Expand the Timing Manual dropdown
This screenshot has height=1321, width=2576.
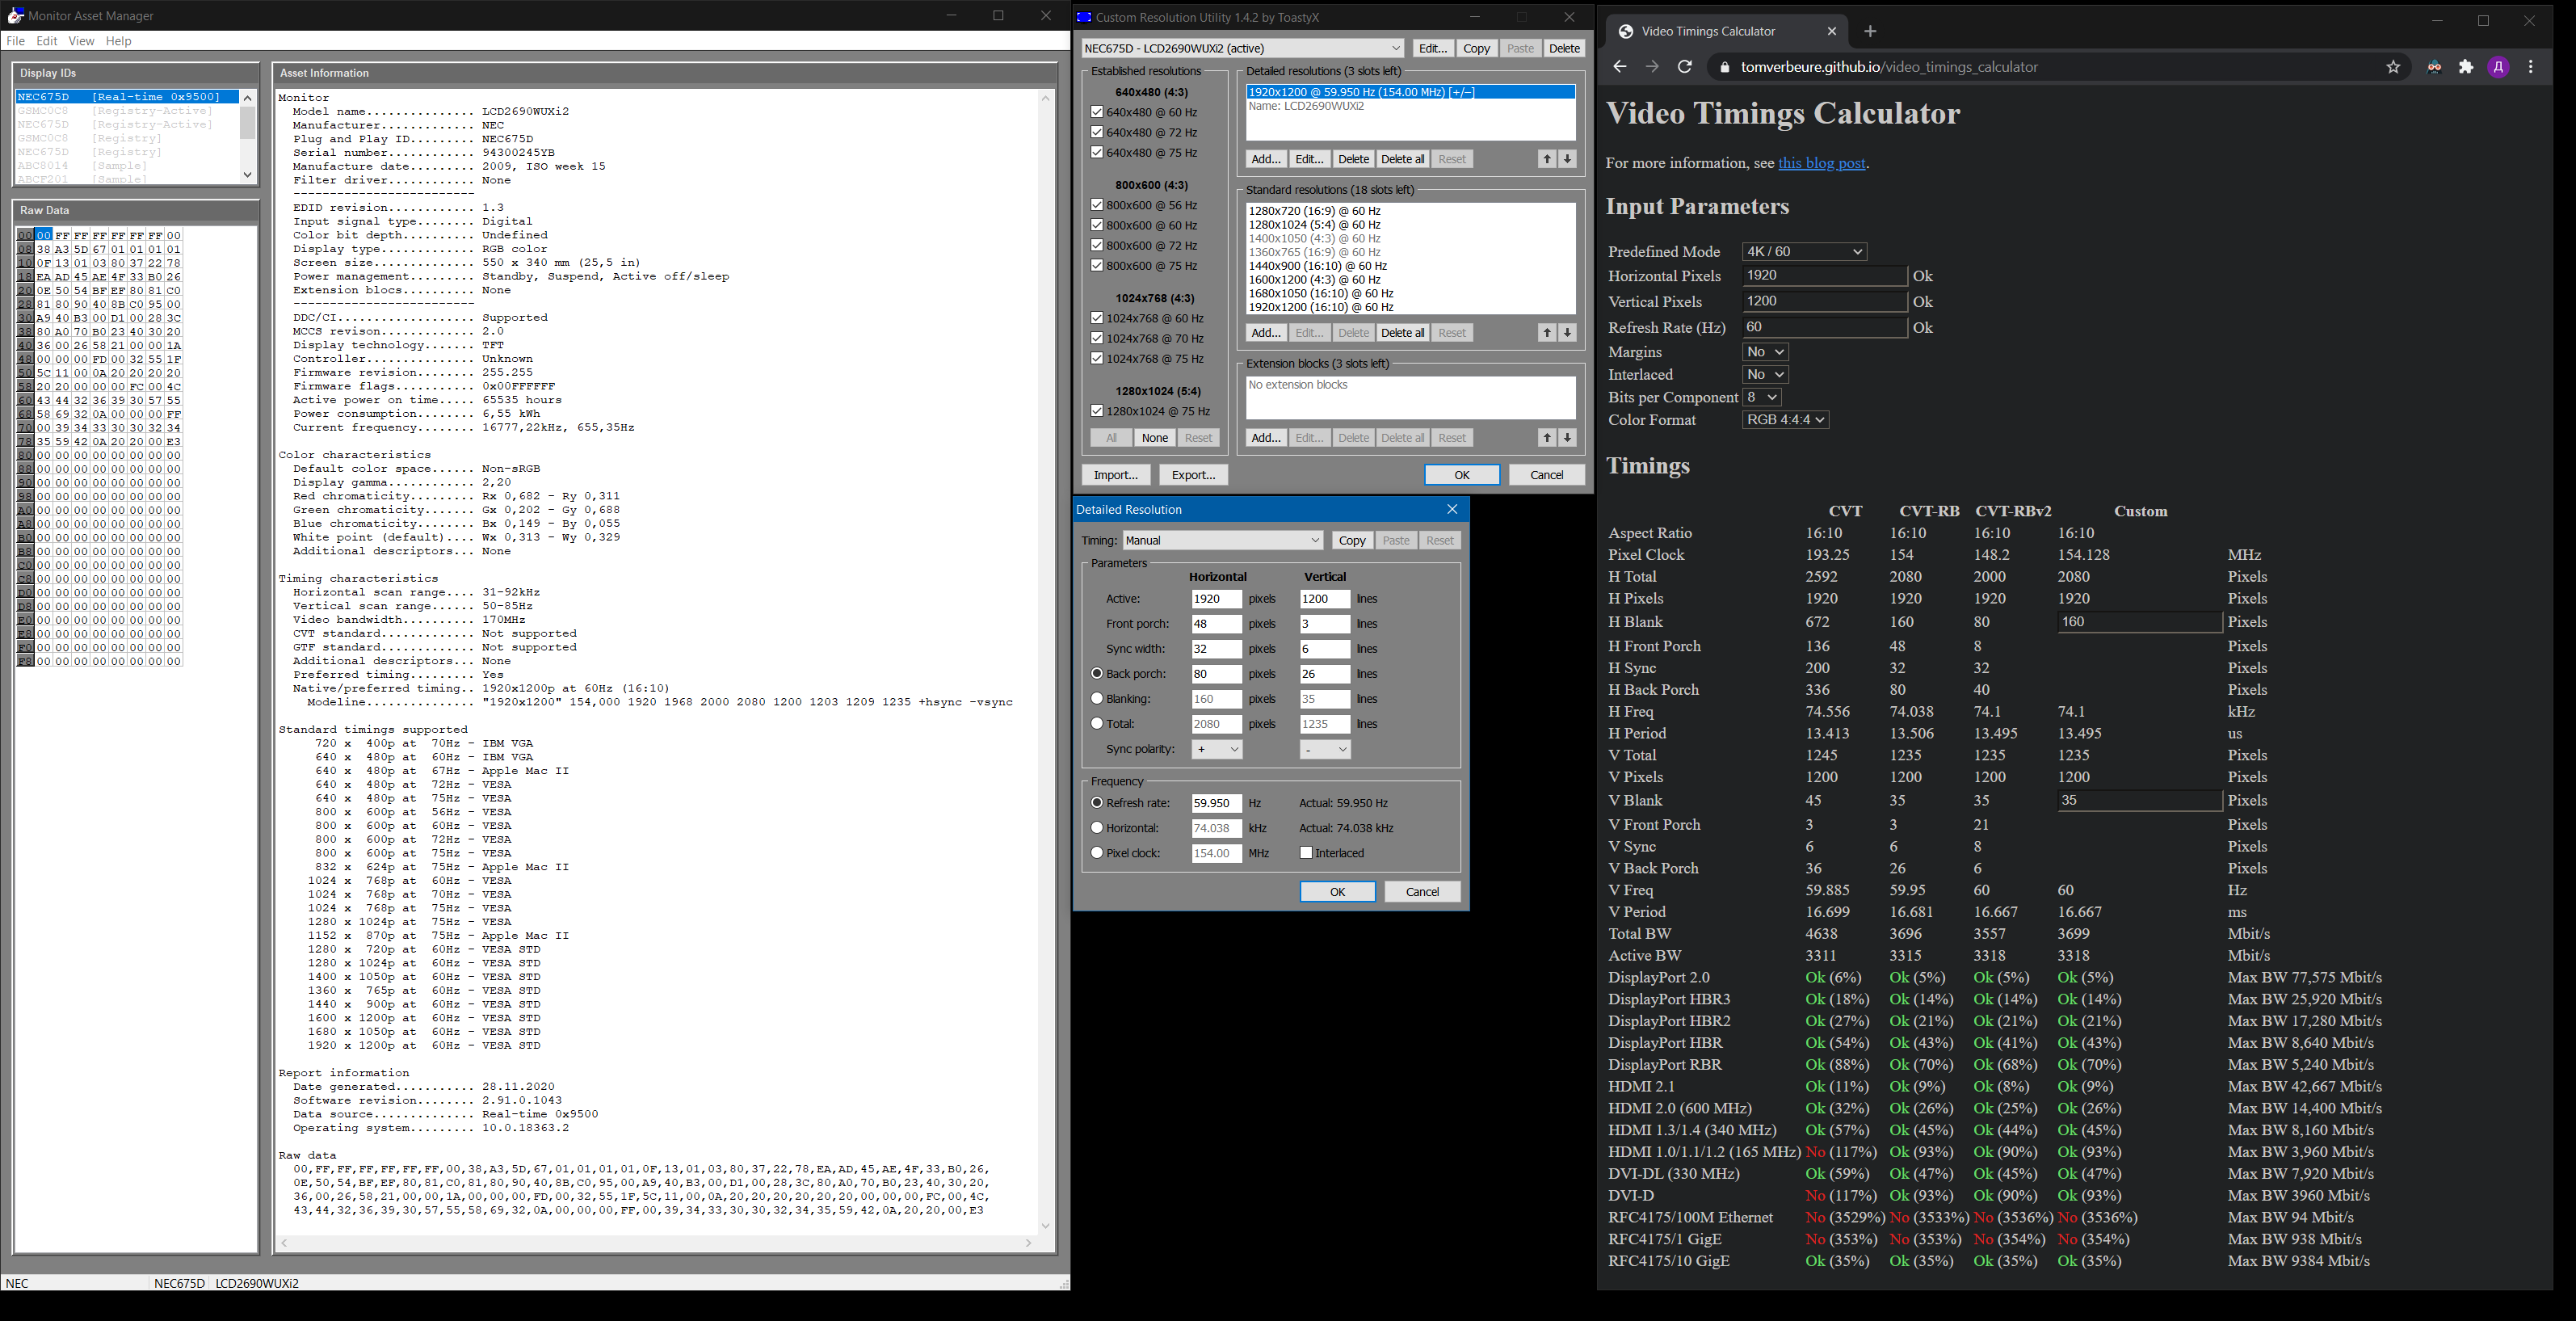1223,540
